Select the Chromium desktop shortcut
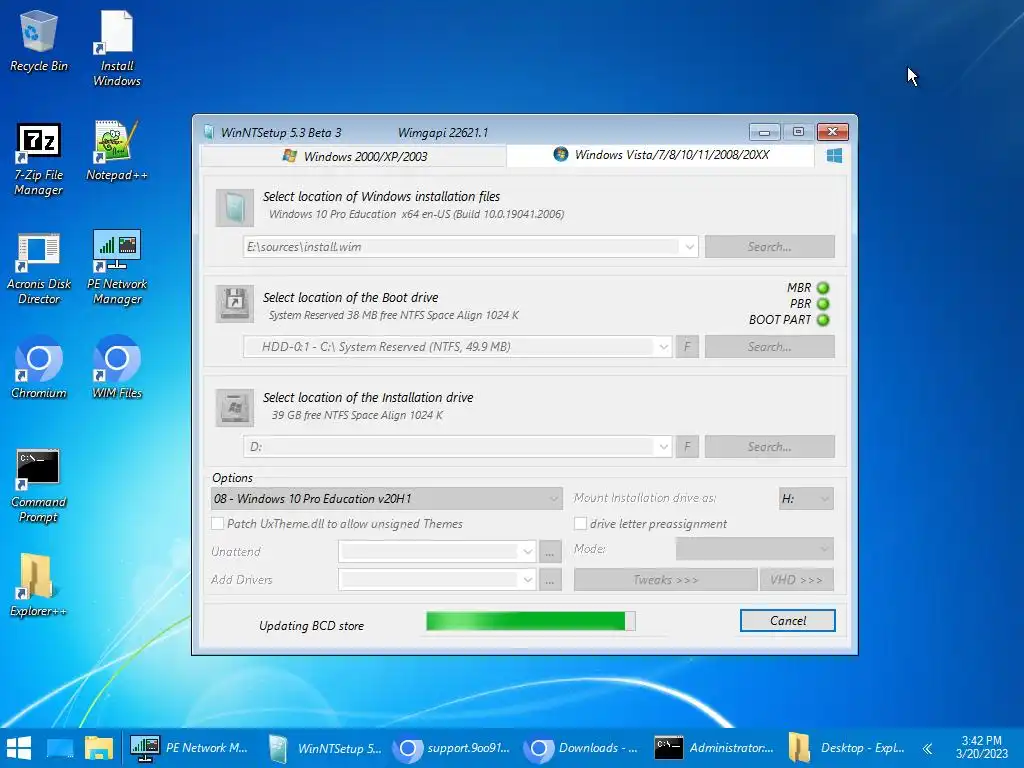1024x768 pixels. (39, 367)
